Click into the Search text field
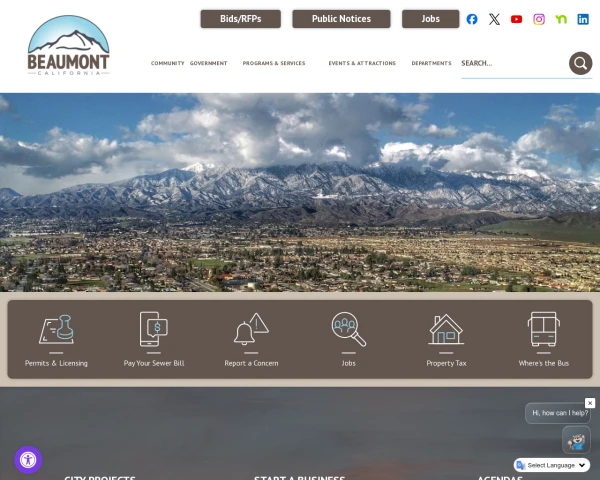 (514, 63)
